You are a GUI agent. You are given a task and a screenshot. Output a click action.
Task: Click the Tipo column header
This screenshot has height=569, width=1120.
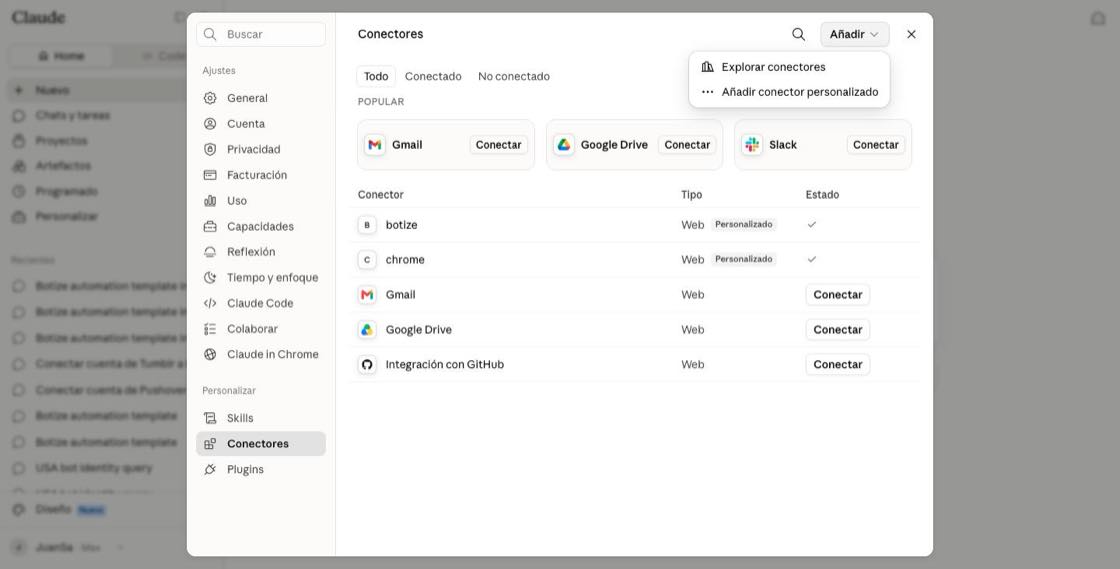(x=691, y=195)
